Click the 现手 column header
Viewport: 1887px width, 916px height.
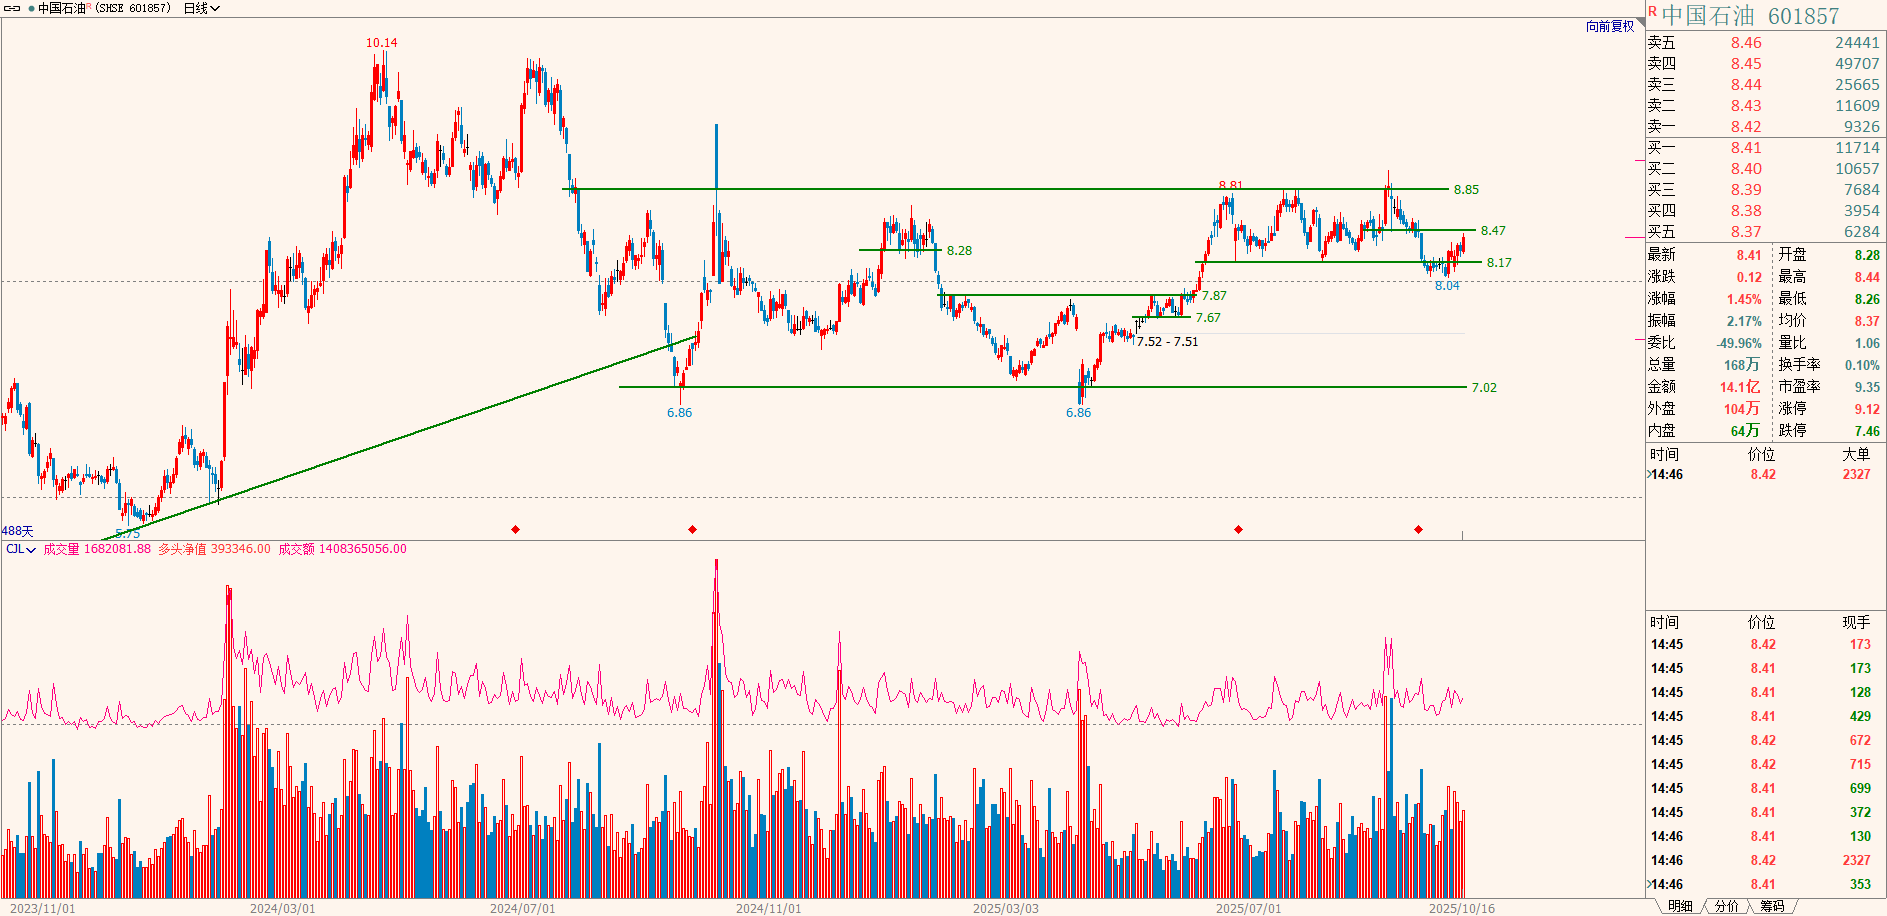[x=1856, y=622]
